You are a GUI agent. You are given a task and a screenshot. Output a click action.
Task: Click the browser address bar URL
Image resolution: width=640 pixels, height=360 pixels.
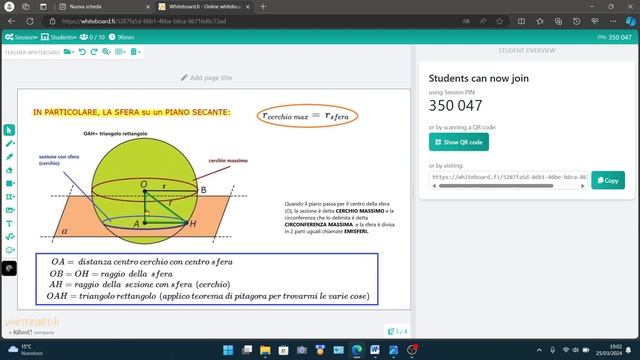coord(144,21)
